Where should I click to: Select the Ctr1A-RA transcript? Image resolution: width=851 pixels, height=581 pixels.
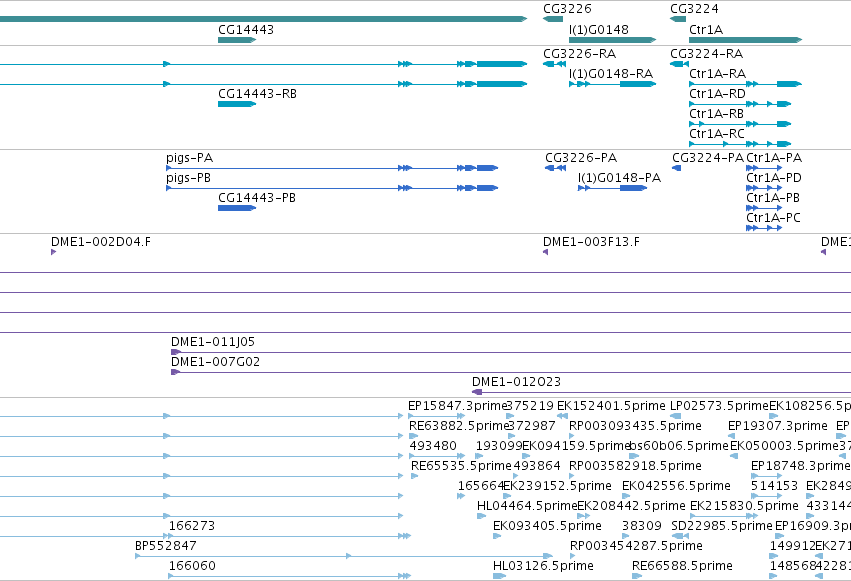click(745, 84)
